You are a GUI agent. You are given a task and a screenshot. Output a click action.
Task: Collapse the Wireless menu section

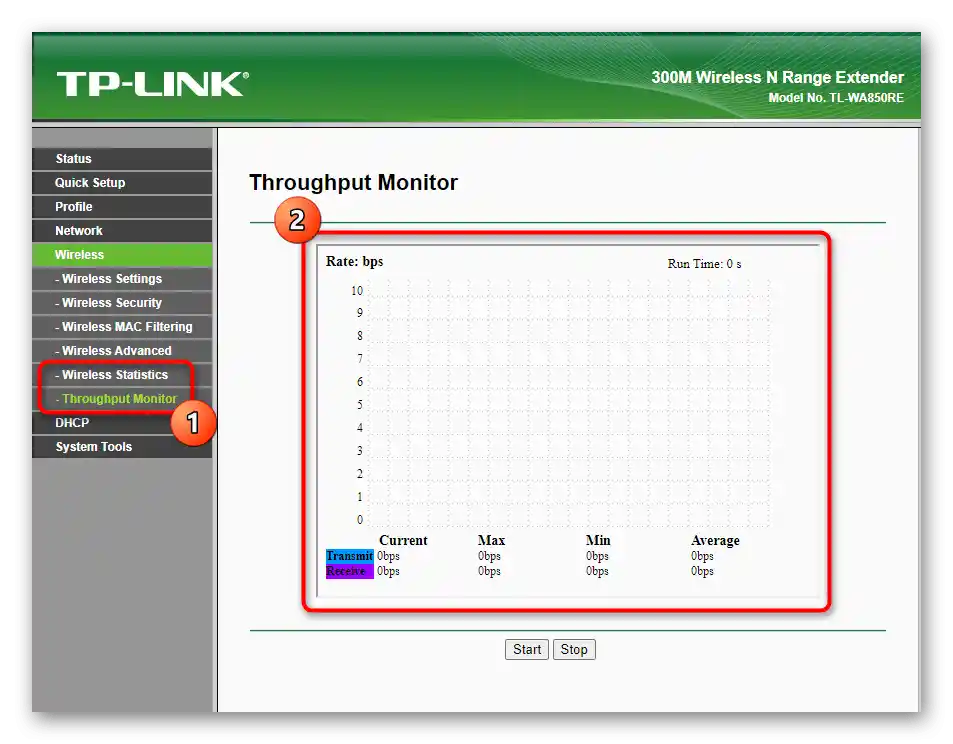[122, 255]
